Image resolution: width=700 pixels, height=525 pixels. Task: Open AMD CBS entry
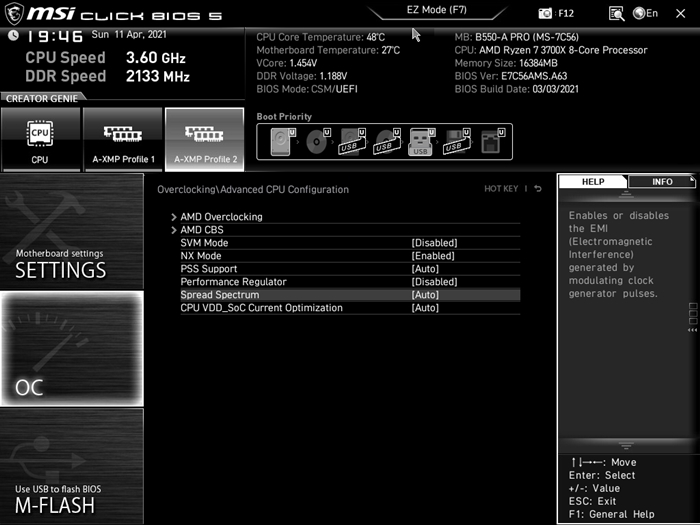coord(202,230)
